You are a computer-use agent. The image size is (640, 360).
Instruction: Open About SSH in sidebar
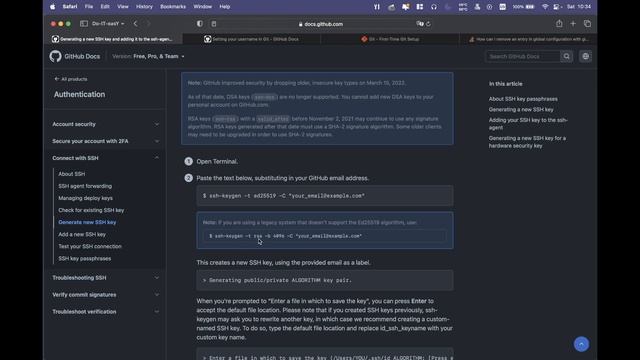[72, 174]
